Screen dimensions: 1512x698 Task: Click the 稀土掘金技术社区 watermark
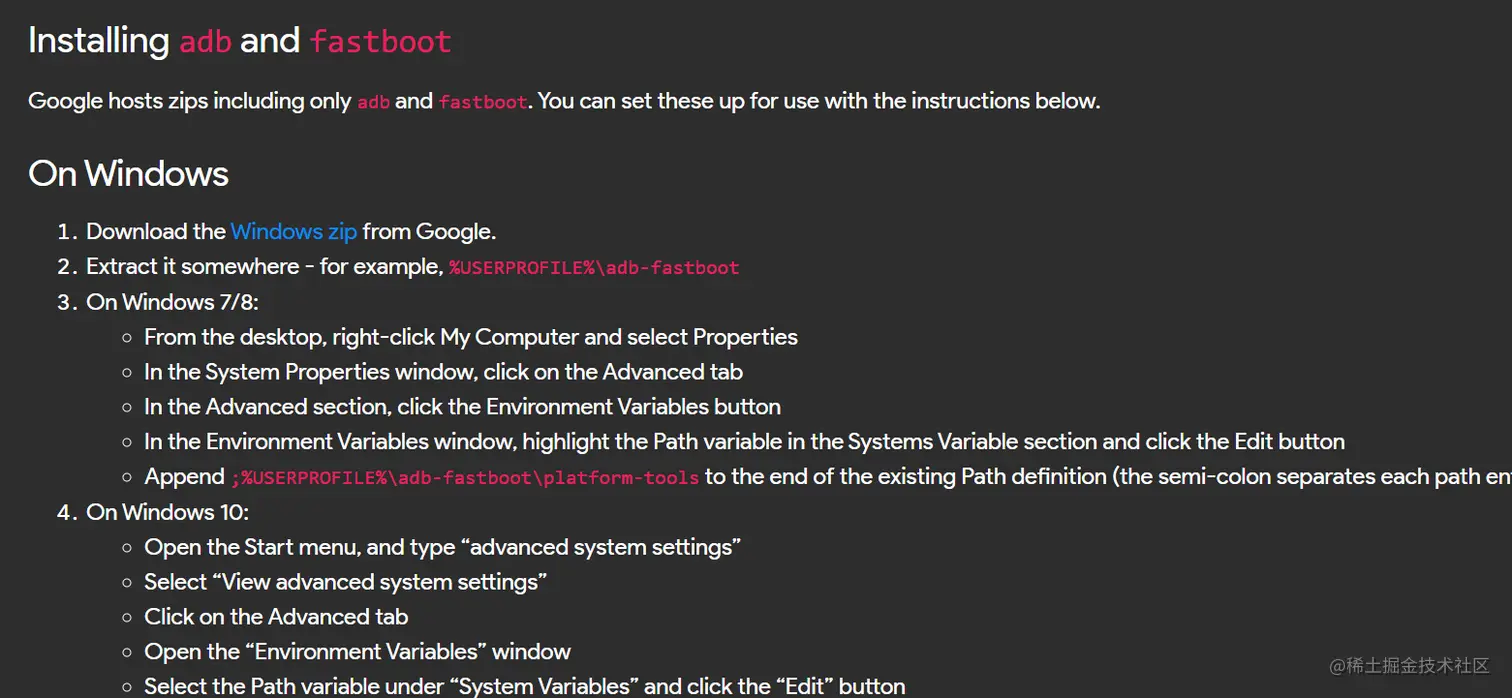tap(1409, 665)
